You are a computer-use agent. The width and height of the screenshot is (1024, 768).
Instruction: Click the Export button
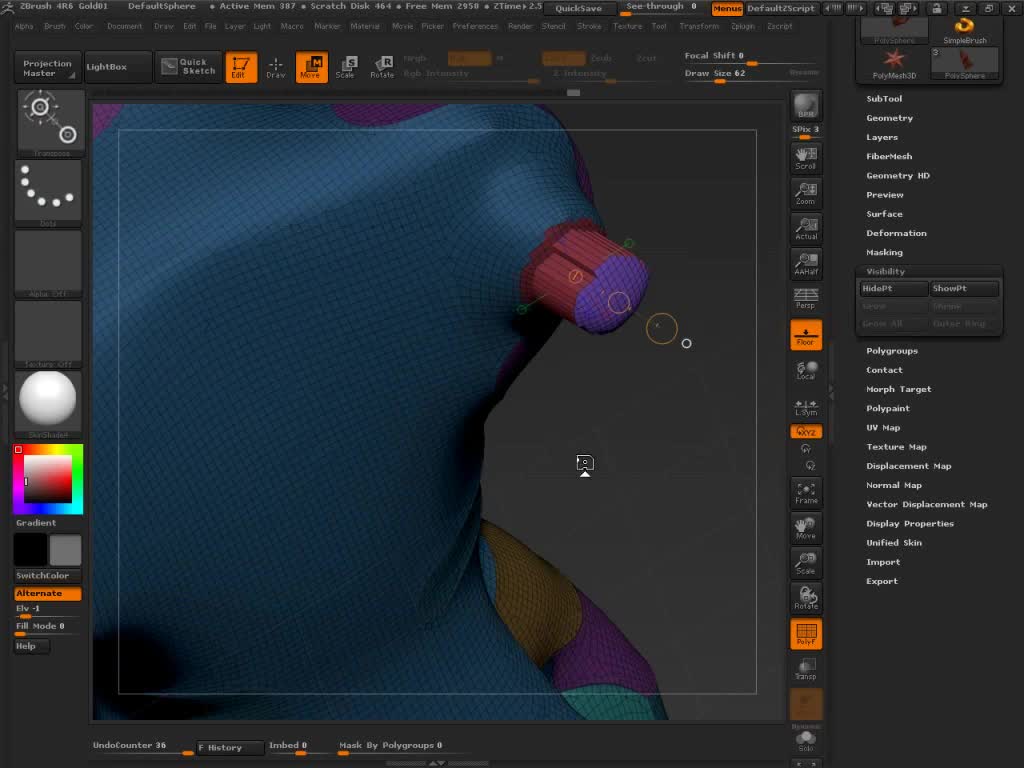pyautogui.click(x=882, y=581)
